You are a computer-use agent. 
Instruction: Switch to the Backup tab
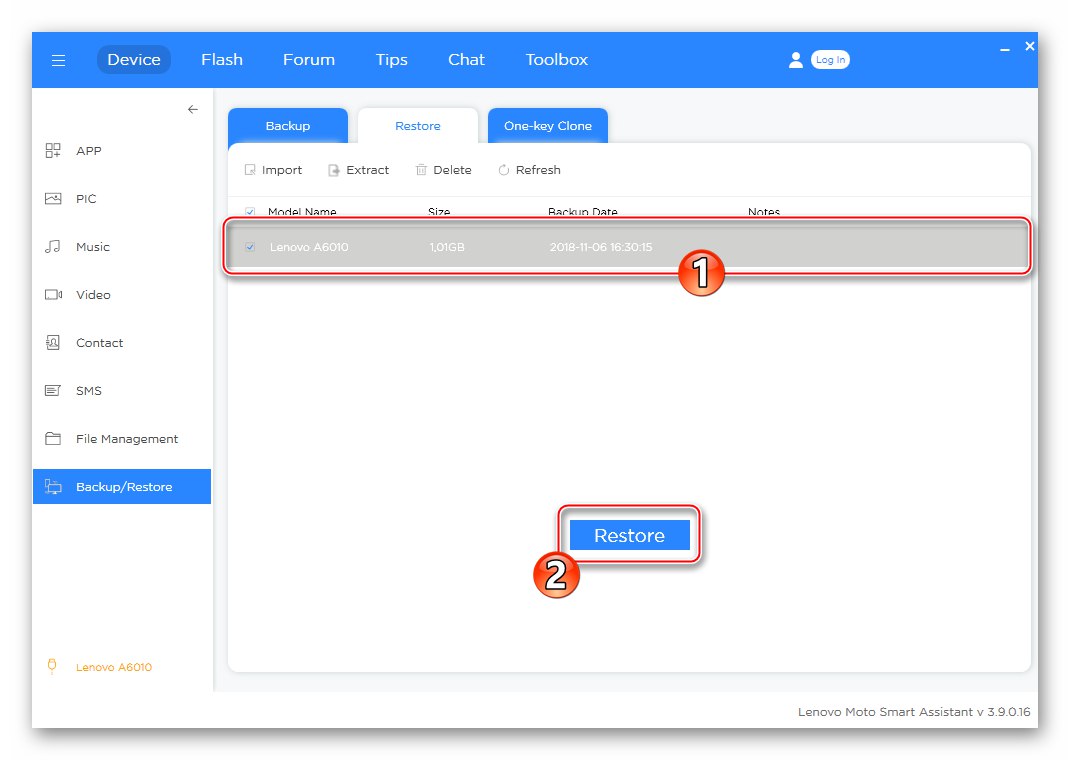288,126
